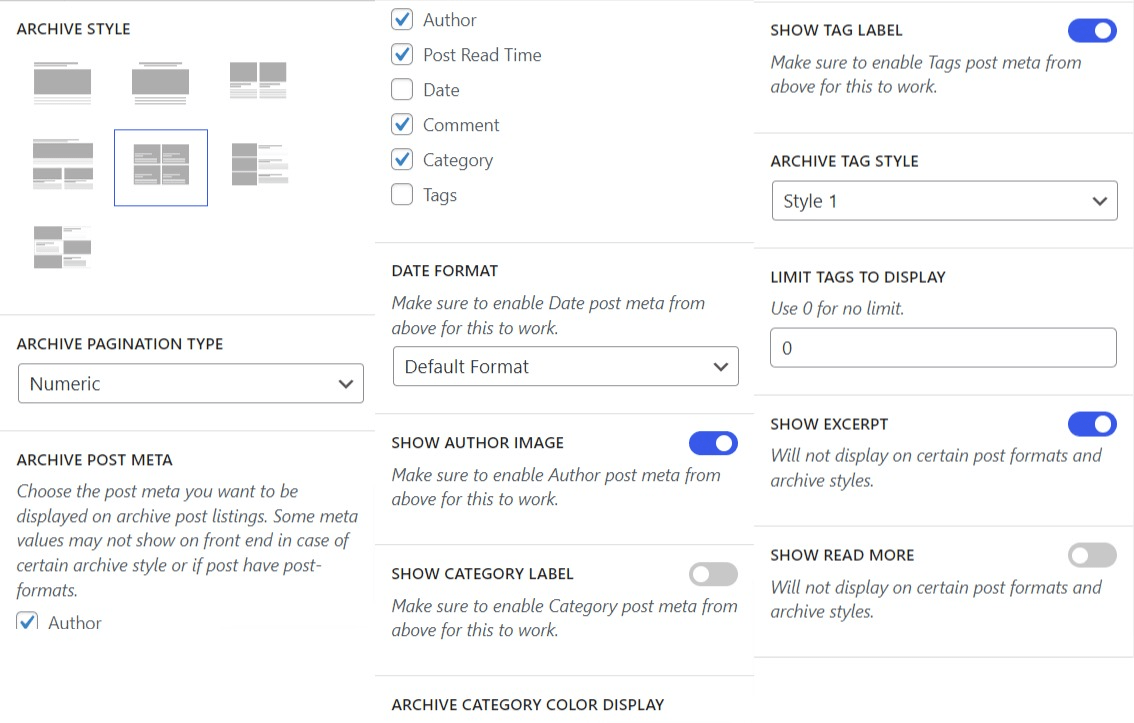Choose the archive style with one large post above two small
The image size is (1134, 723).
63,164
